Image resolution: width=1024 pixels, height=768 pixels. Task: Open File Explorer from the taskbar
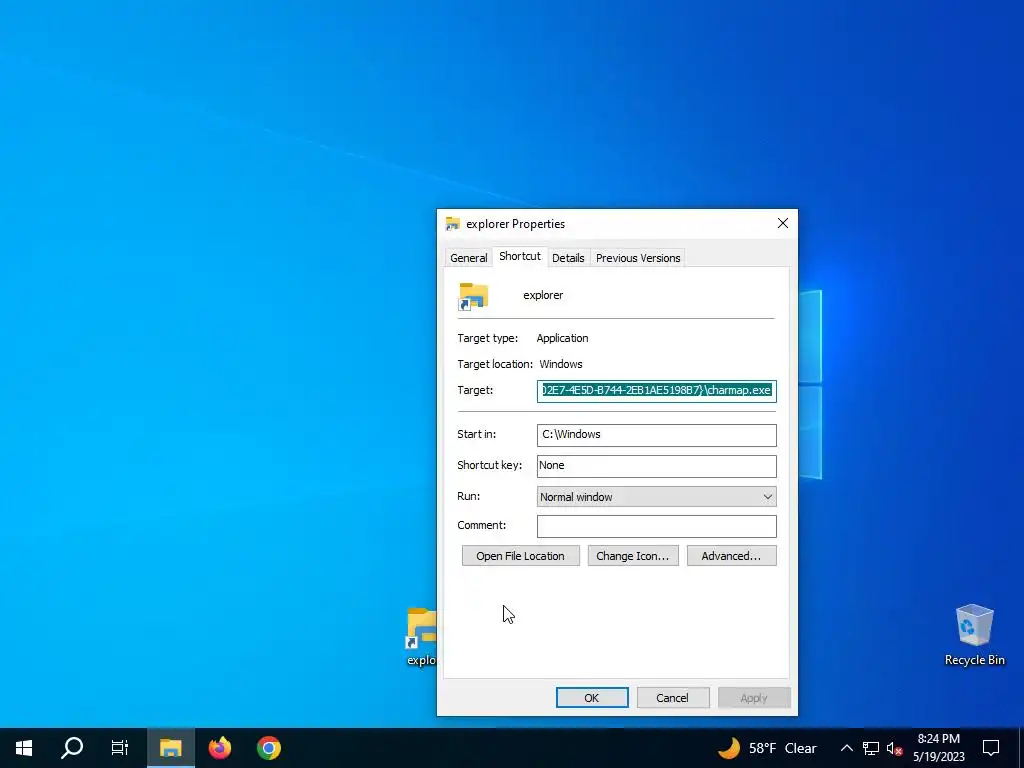pos(170,748)
